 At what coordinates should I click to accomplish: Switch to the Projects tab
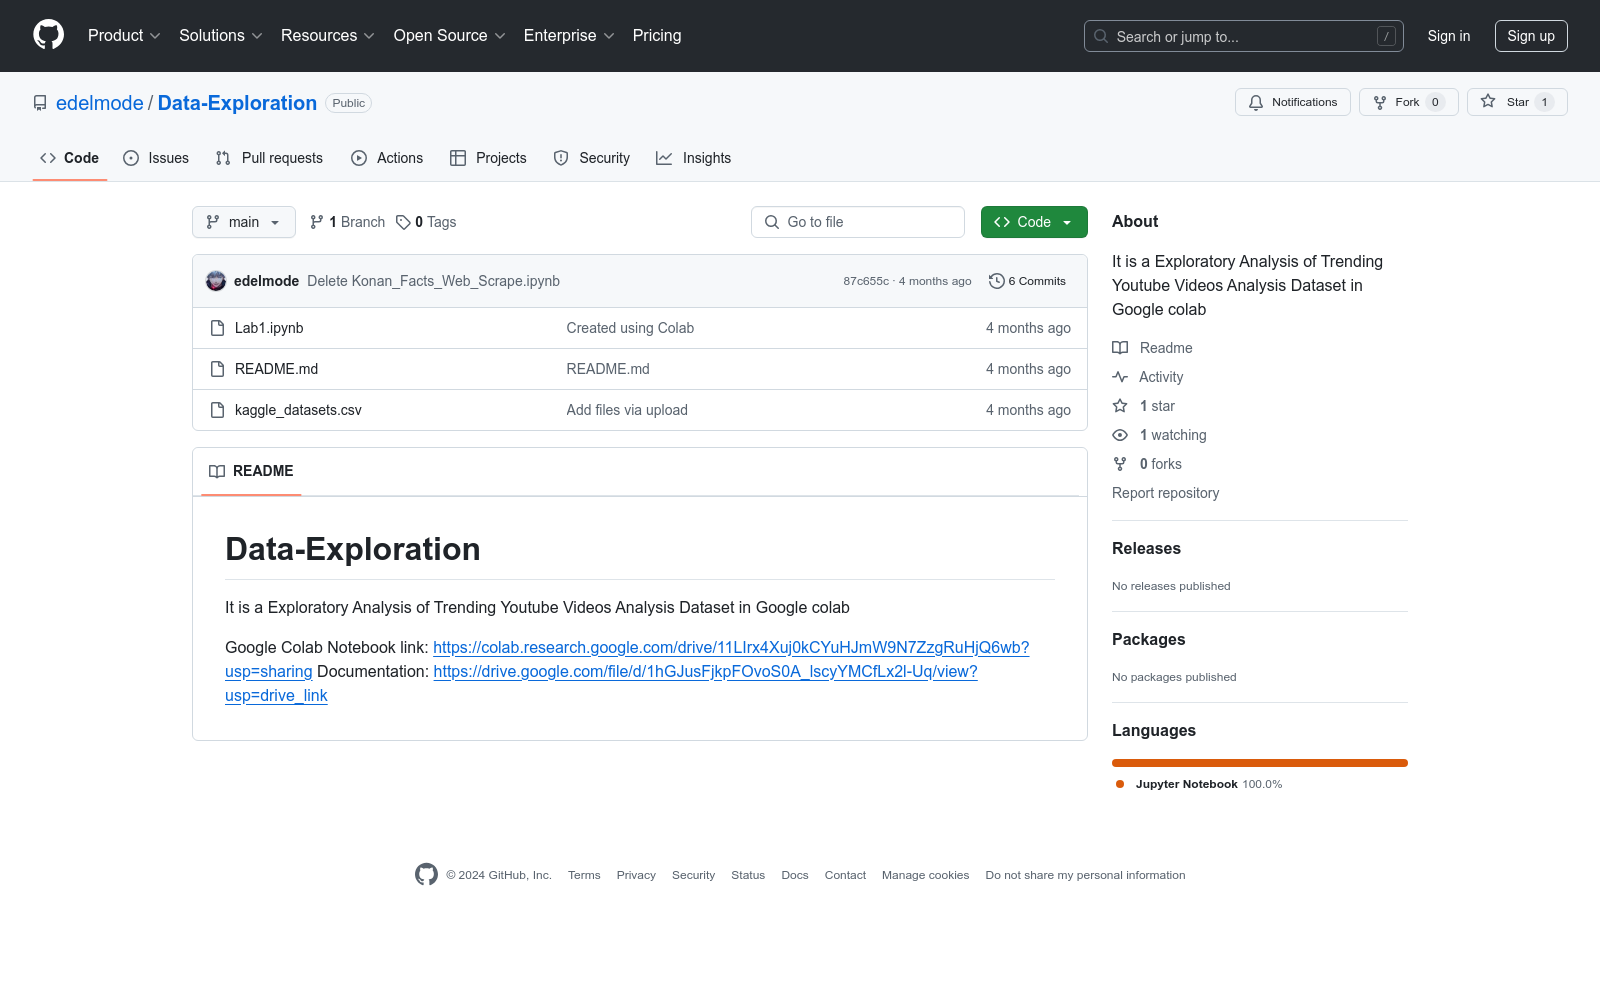pyautogui.click(x=488, y=158)
